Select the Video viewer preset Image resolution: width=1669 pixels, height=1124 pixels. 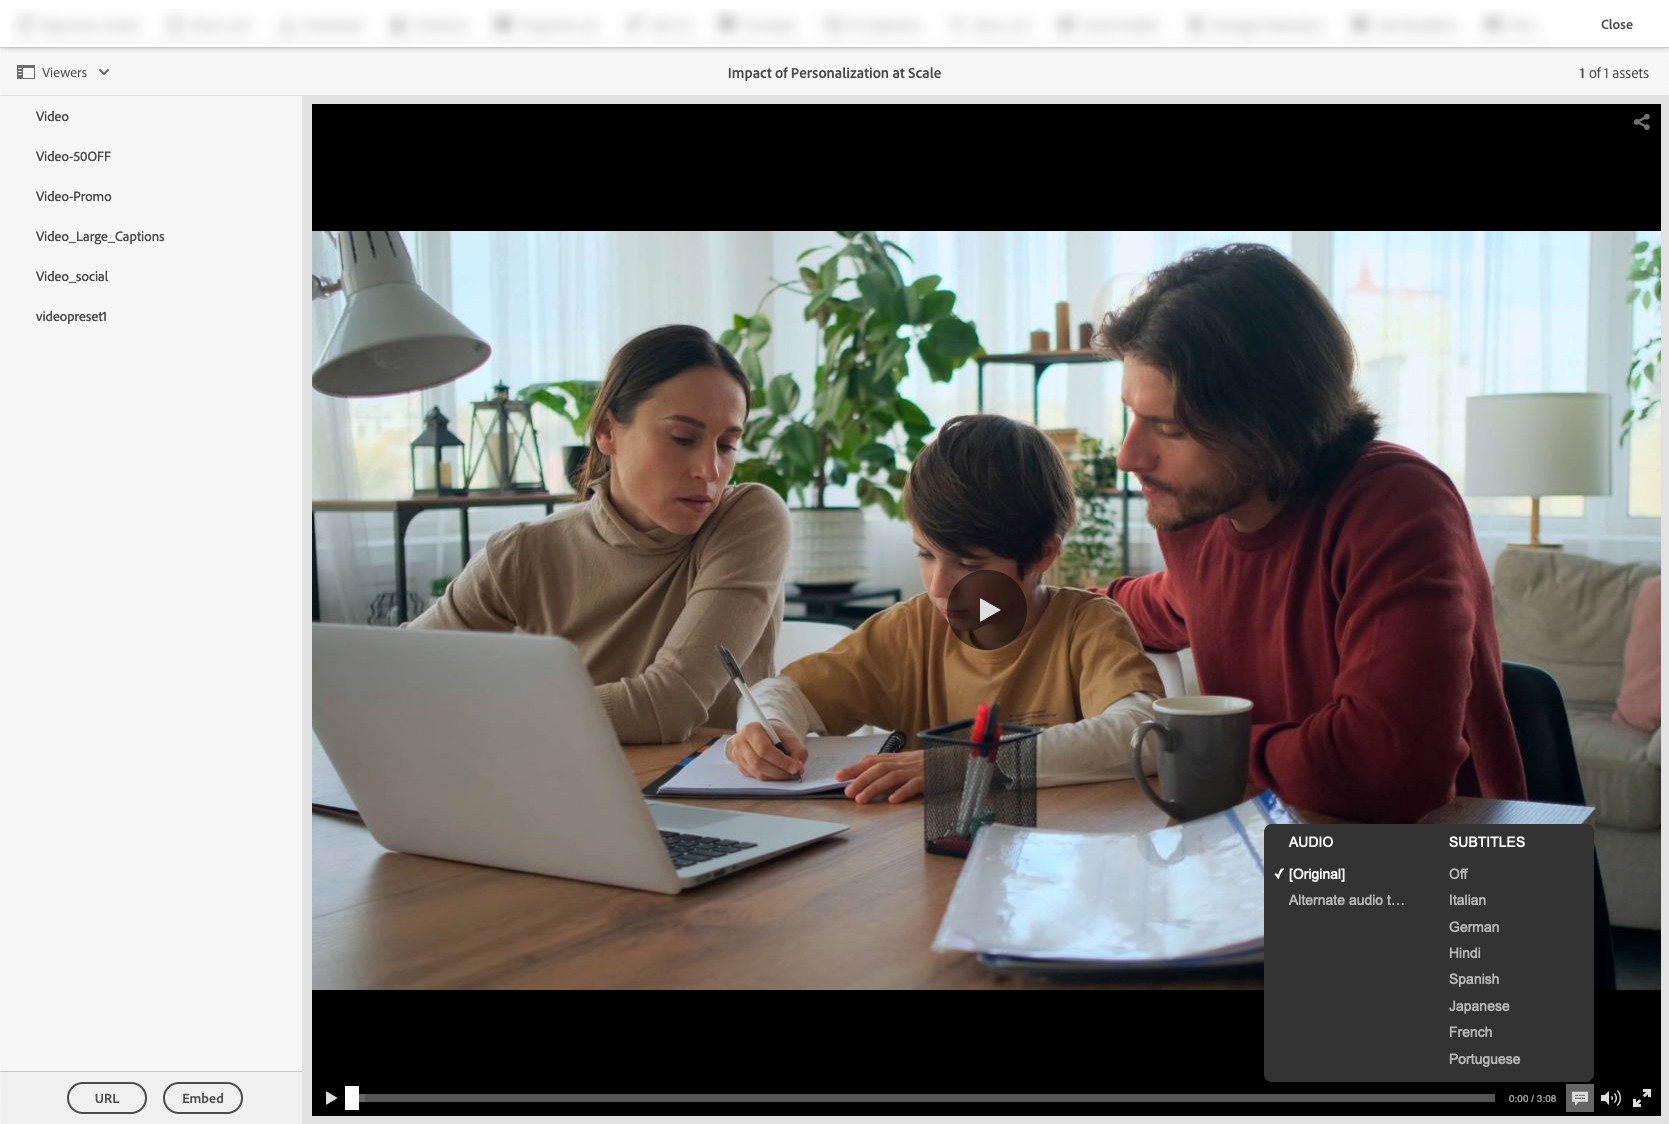[52, 116]
